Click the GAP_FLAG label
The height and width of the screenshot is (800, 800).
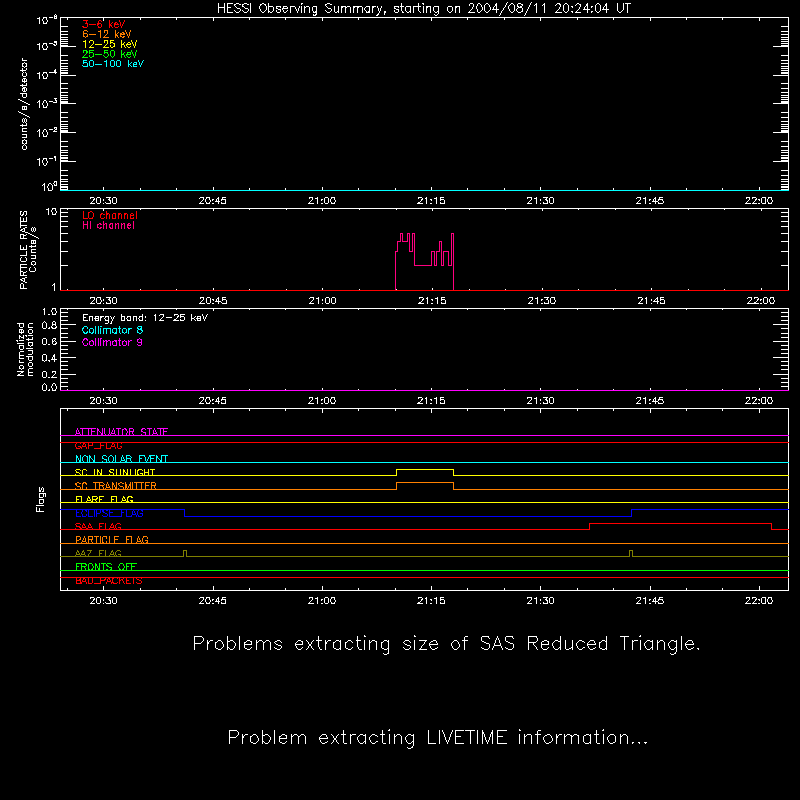point(98,445)
